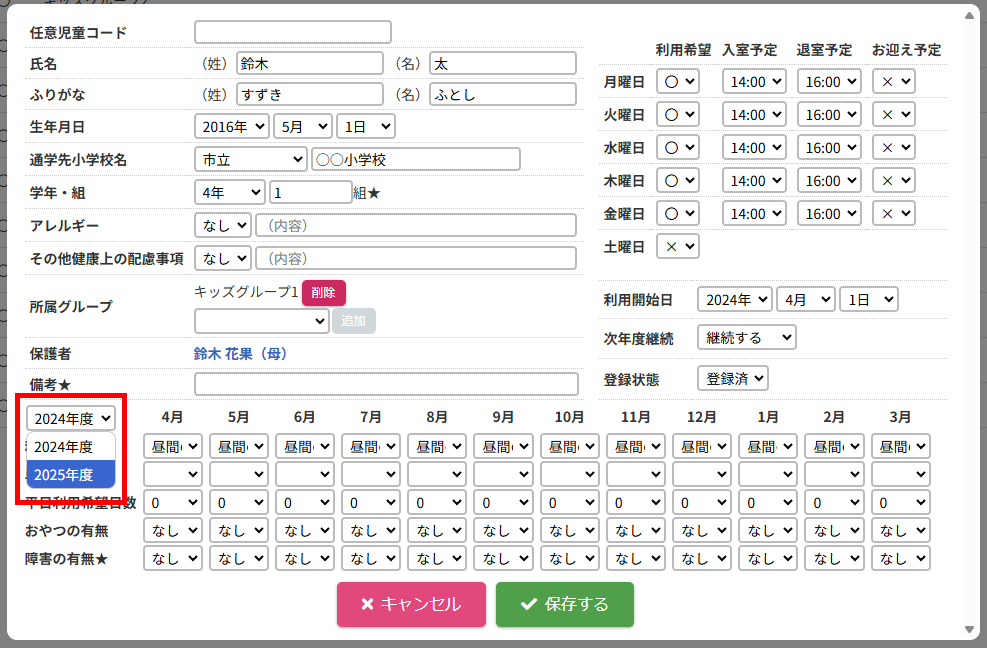
Task: Click the scrollbar down arrow at right edge
Action: click(968, 629)
